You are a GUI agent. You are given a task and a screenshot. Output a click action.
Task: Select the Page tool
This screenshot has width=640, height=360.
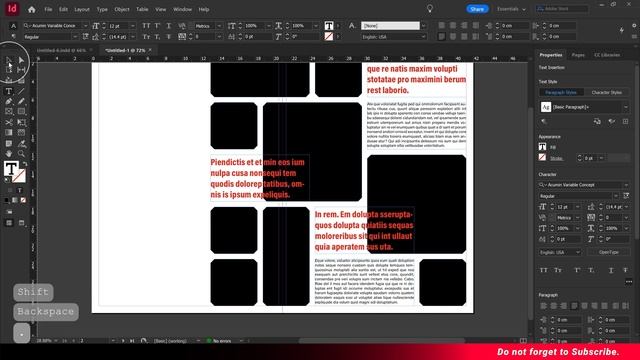point(9,70)
